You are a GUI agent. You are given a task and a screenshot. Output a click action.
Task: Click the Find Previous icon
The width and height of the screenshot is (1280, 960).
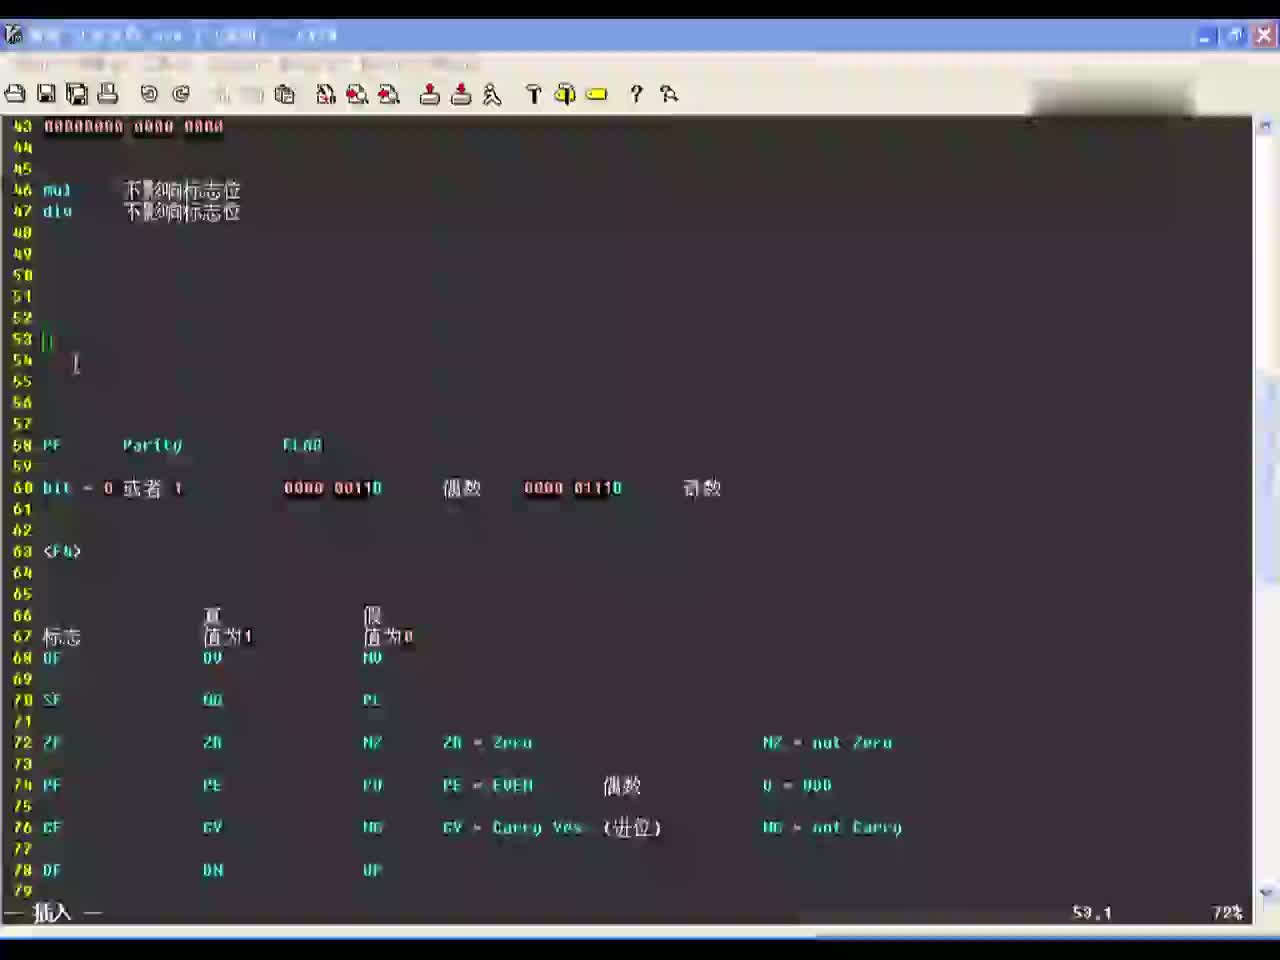coord(389,94)
